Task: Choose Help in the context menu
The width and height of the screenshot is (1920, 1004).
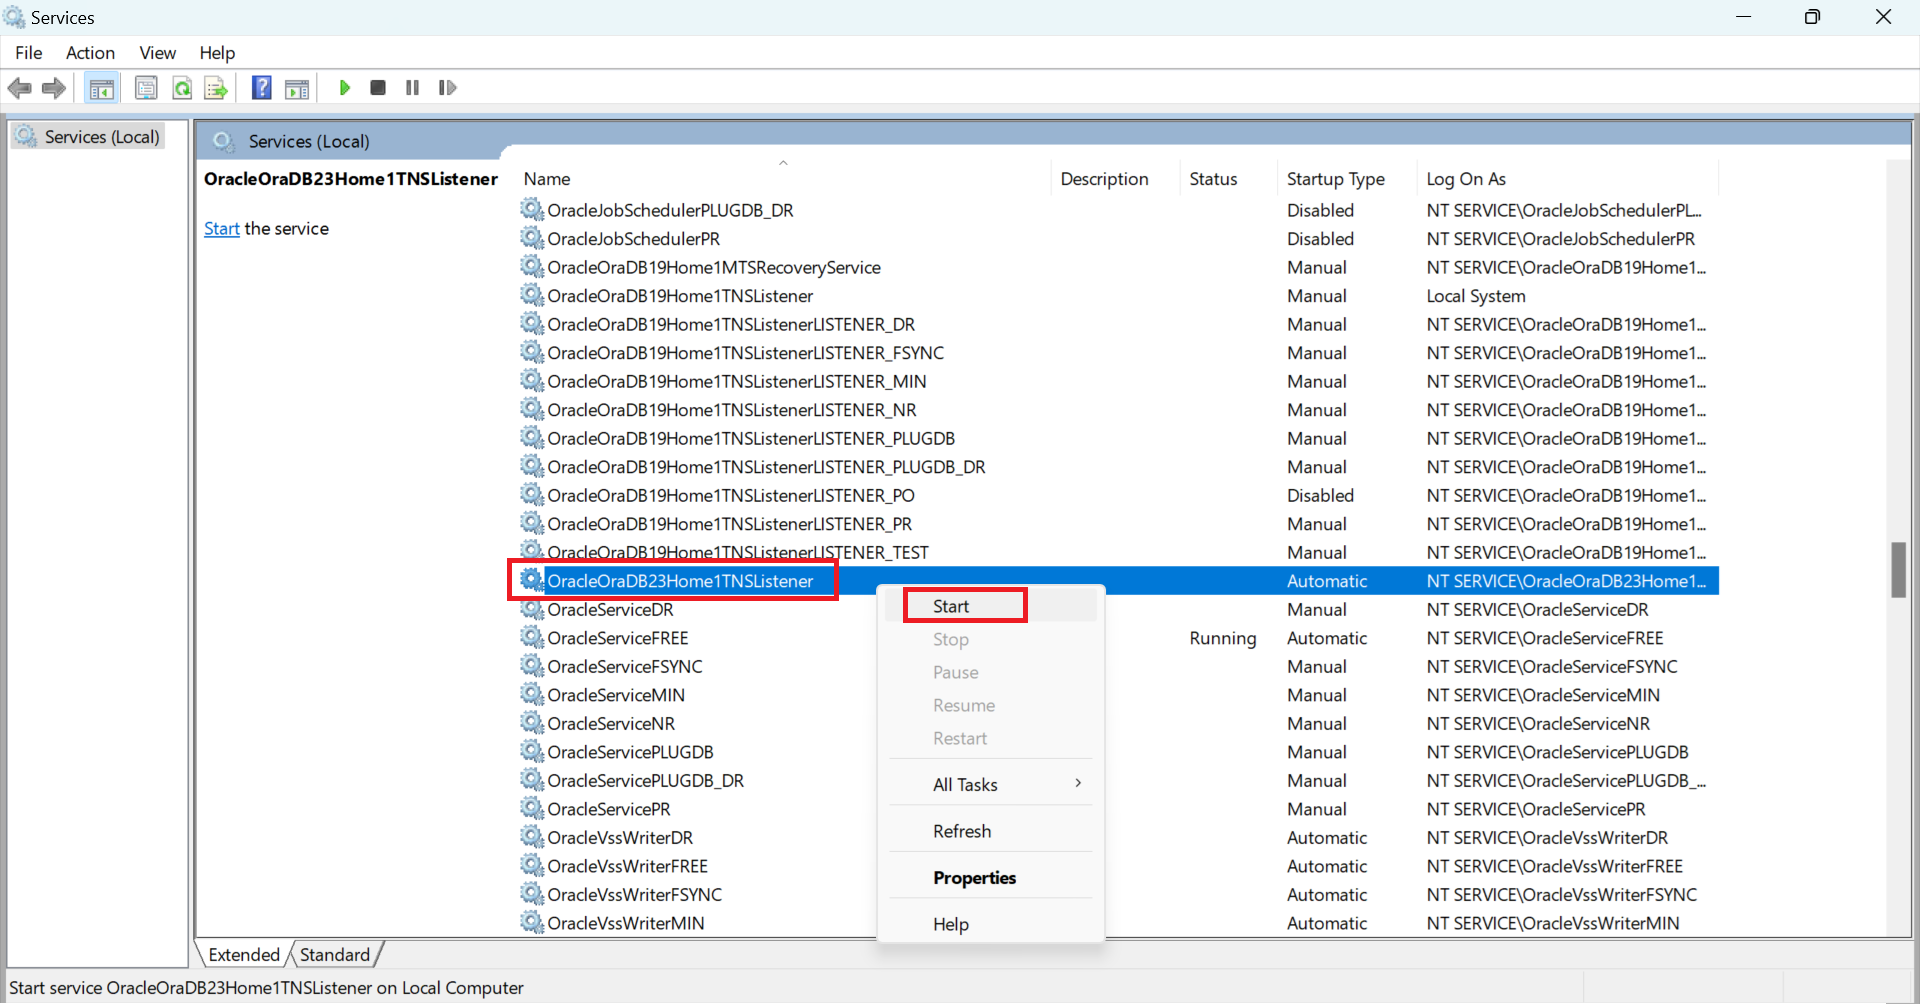Action: point(990,924)
